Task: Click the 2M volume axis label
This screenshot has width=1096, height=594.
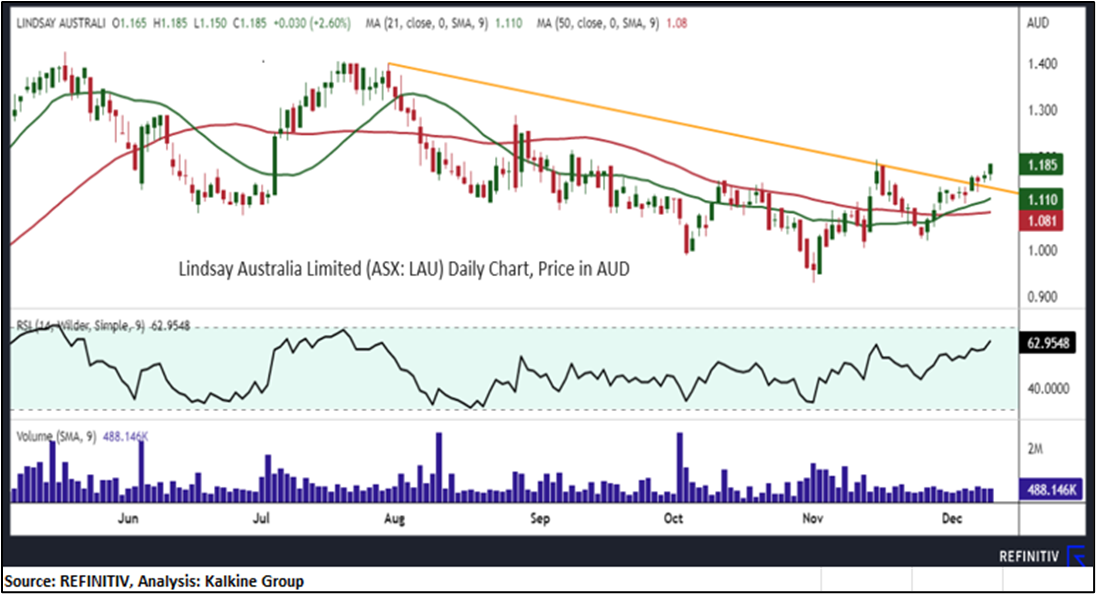Action: point(1035,449)
